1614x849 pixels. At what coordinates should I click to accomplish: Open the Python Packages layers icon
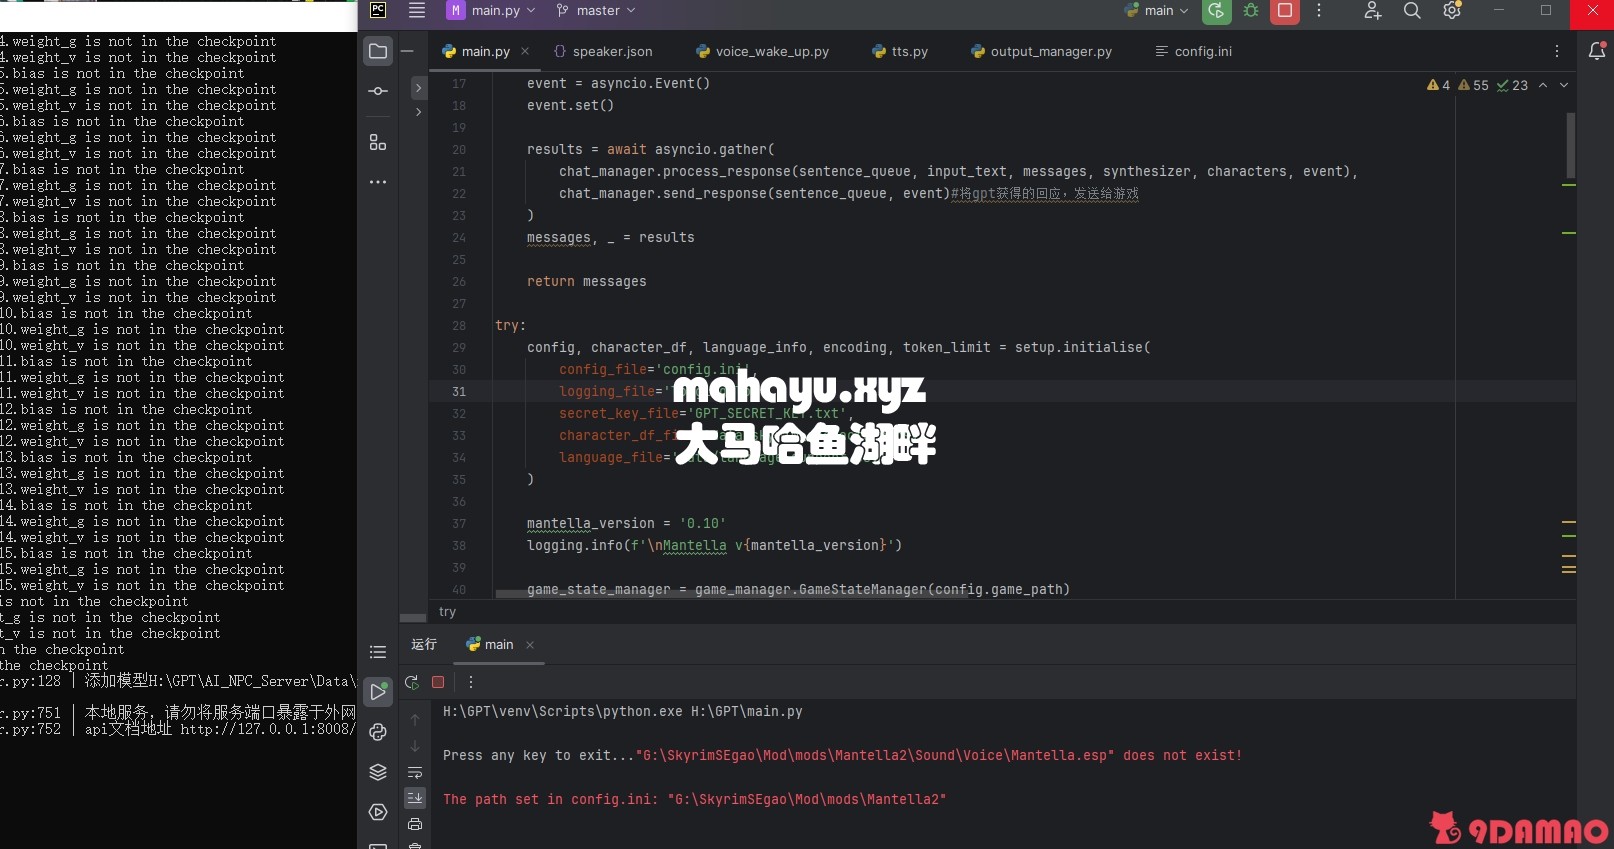point(378,772)
